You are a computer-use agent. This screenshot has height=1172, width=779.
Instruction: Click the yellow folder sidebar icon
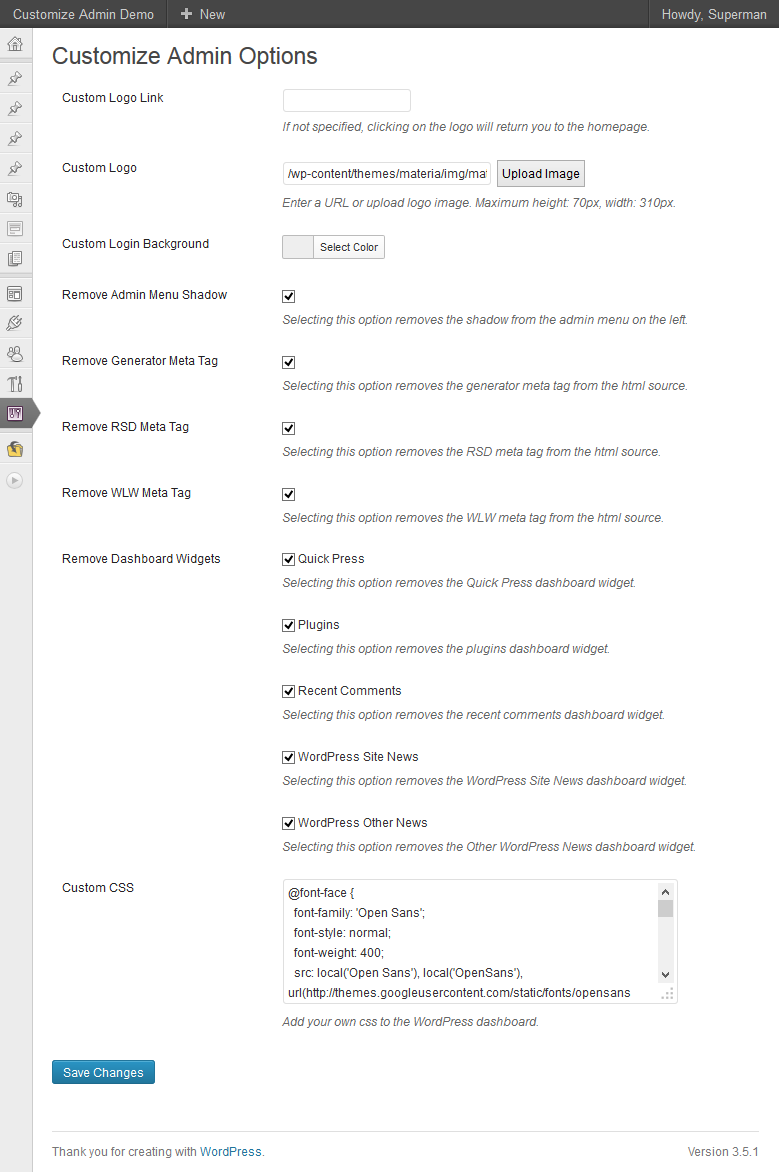(15, 449)
